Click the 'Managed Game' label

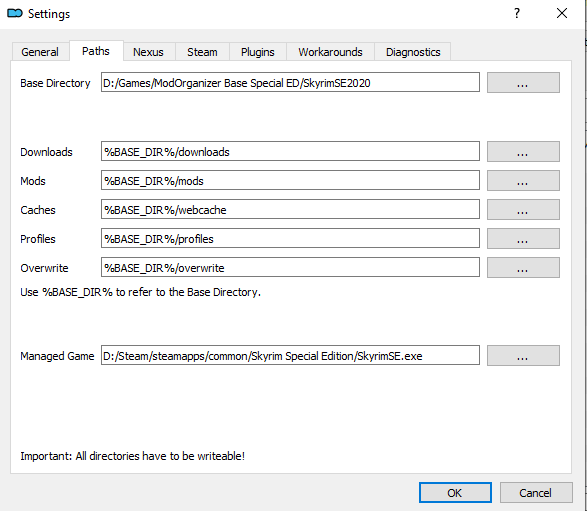pos(57,356)
